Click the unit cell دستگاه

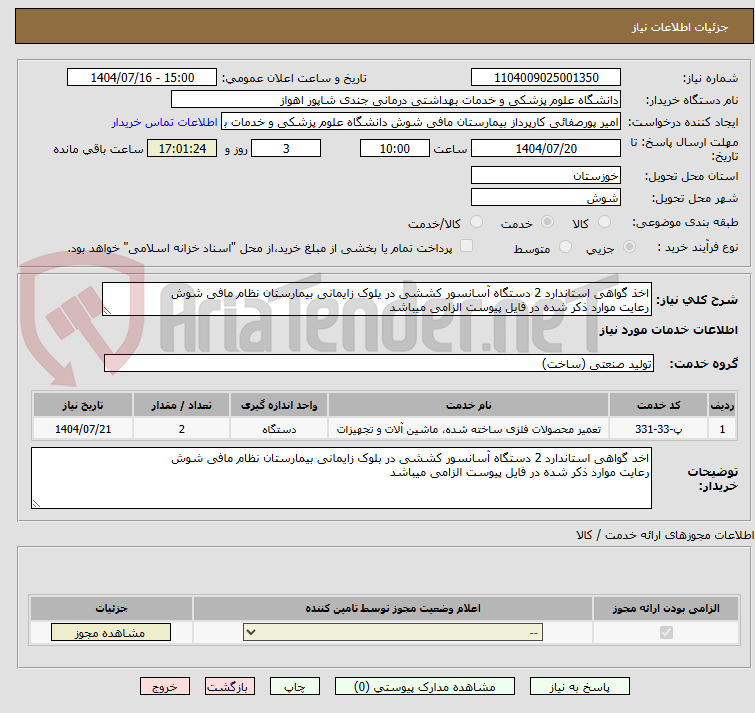pos(279,428)
